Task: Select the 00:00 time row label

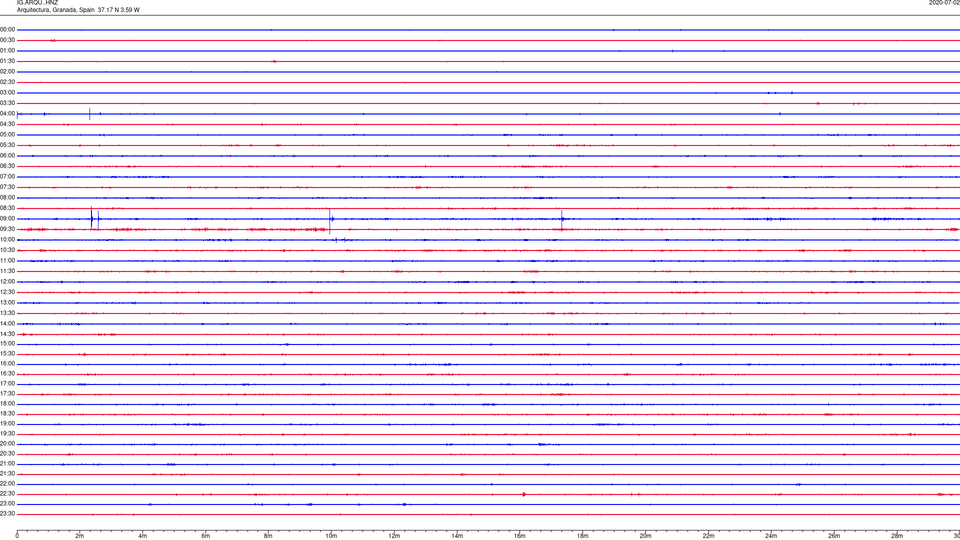Action: point(7,29)
